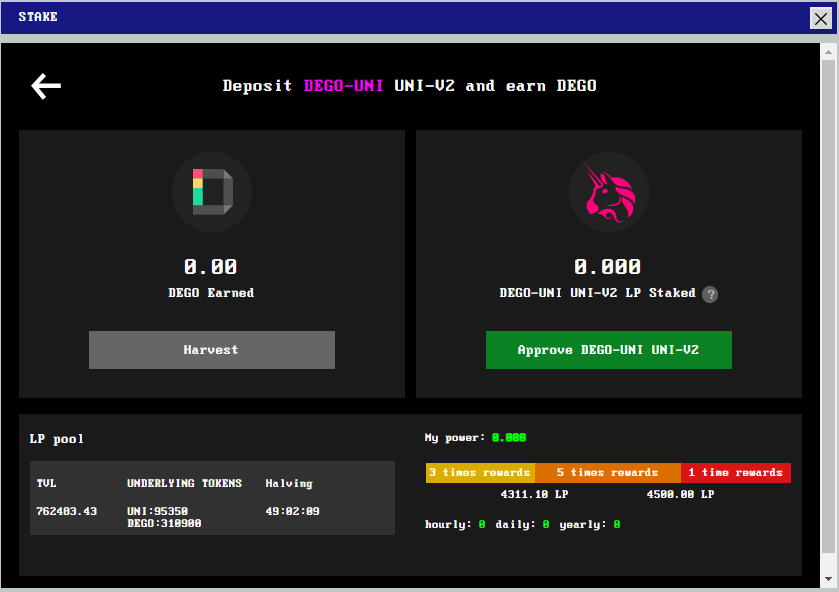Select the 1 time rewards red segment
This screenshot has width=839, height=592.
pos(736,473)
